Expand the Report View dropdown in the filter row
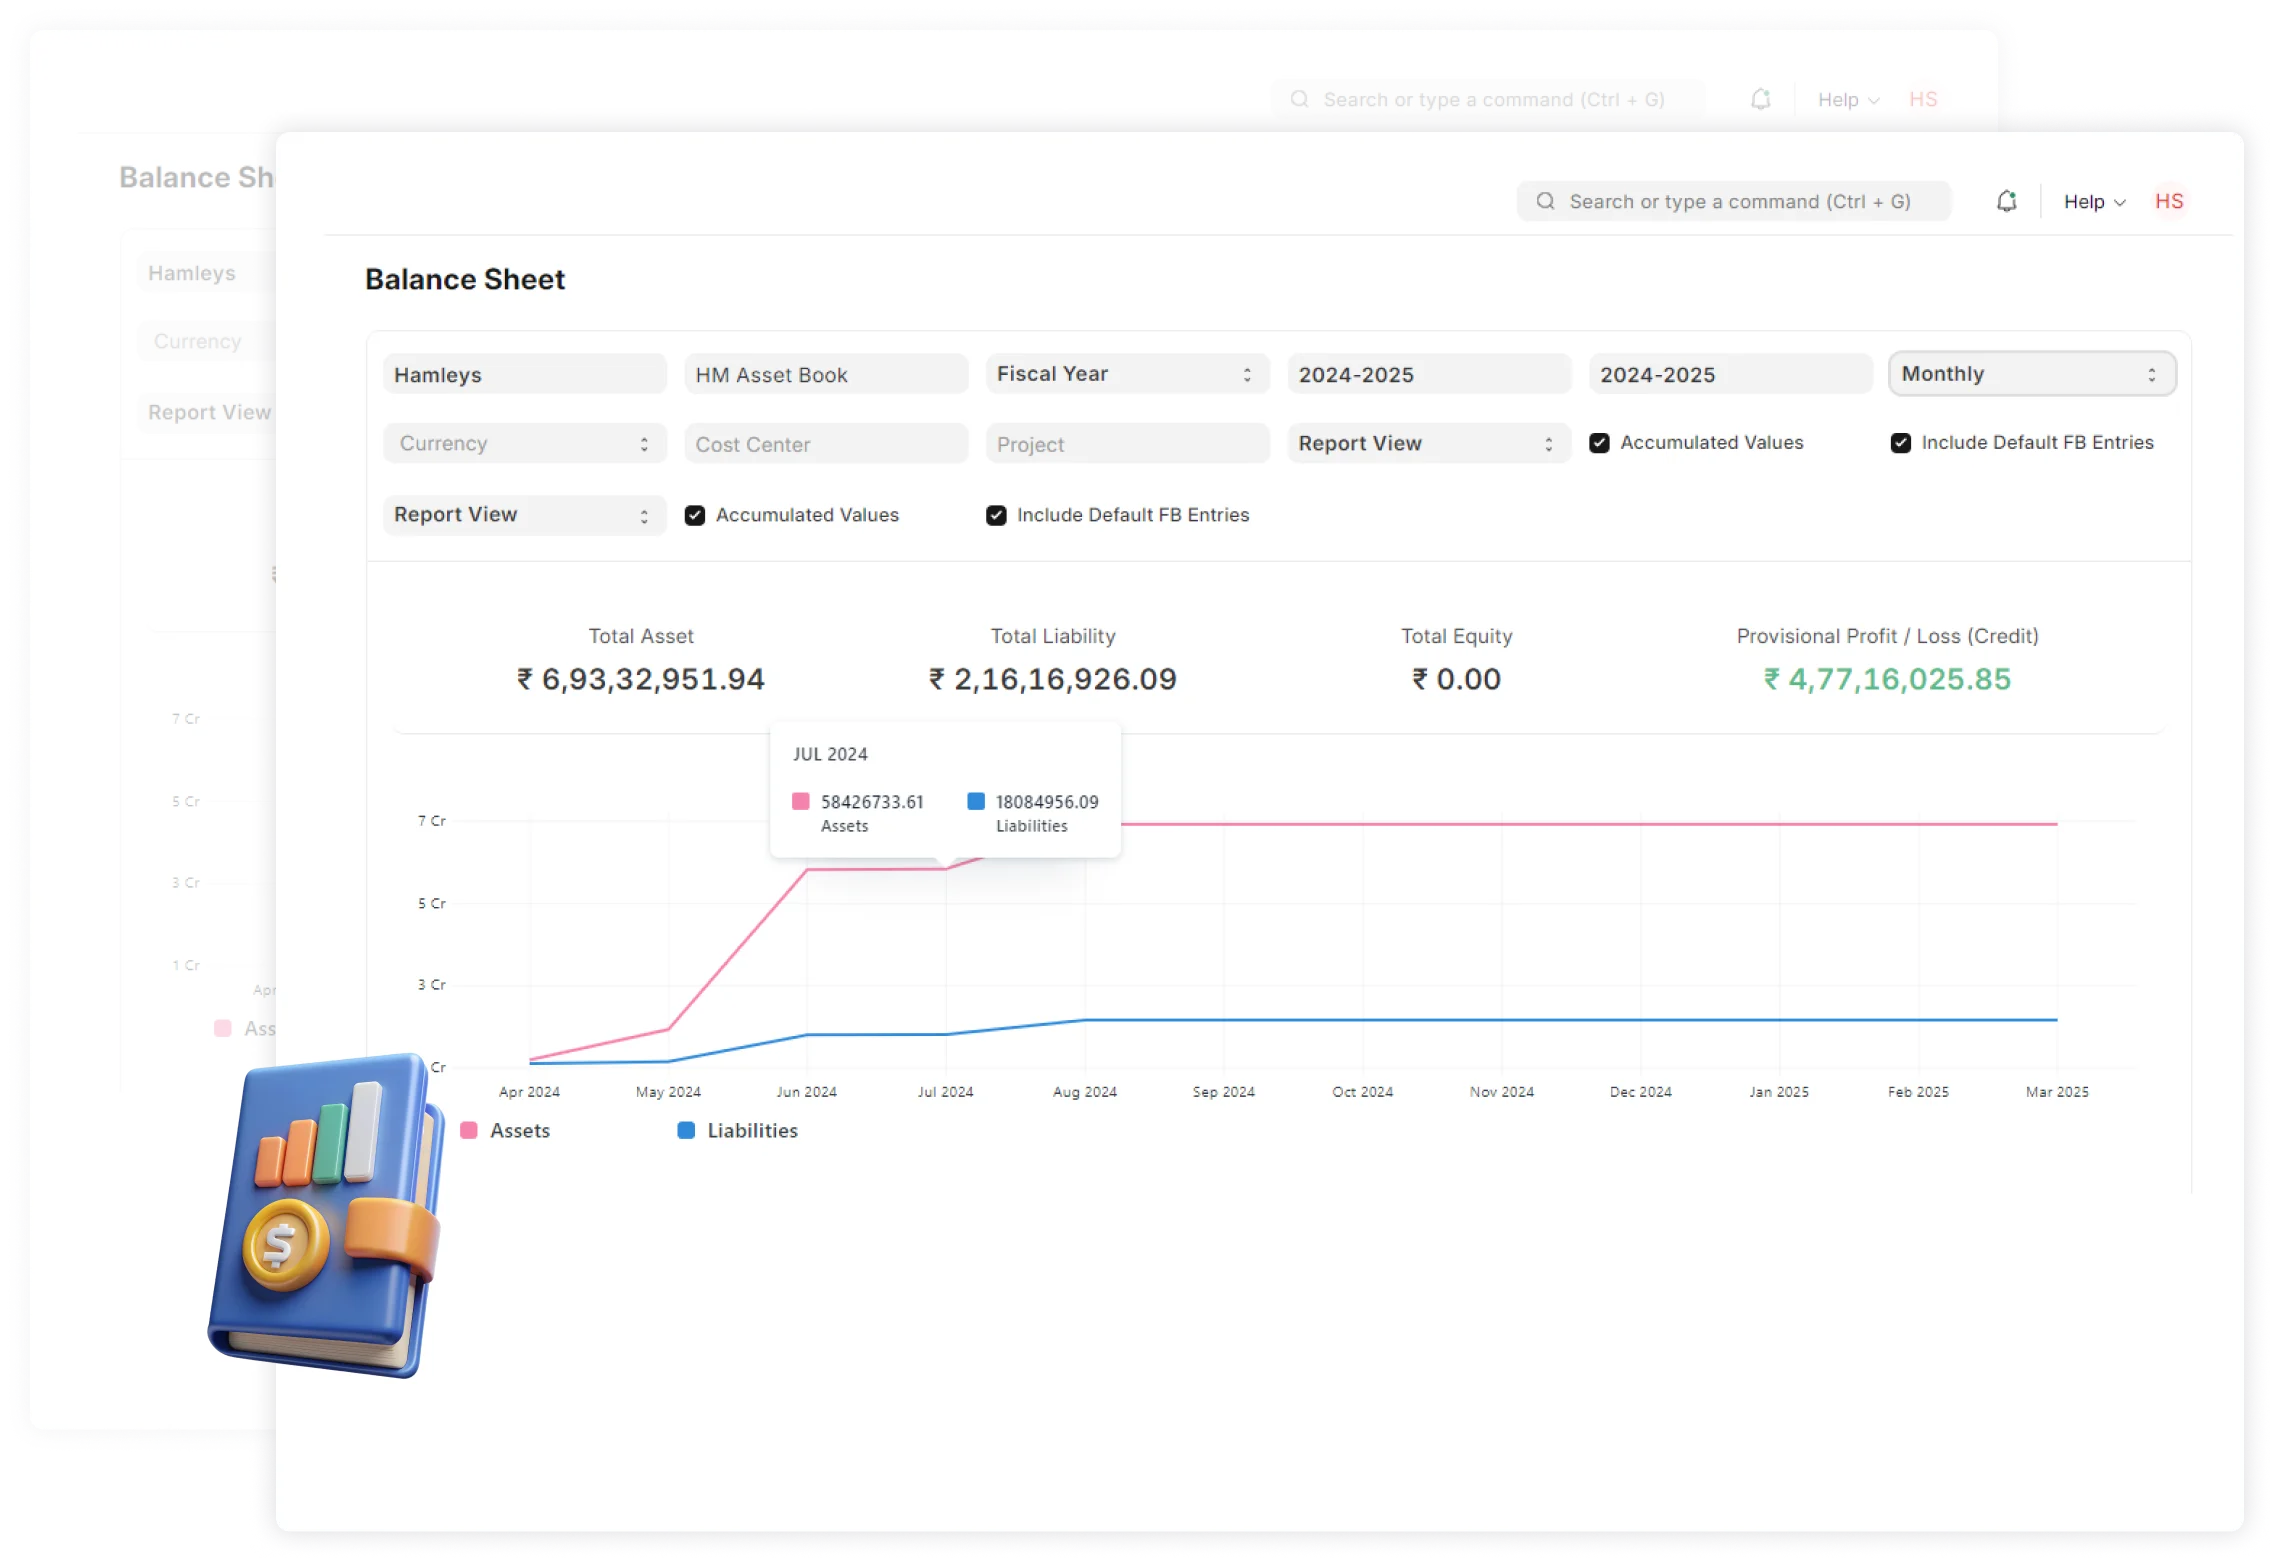Screen dimensions: 2270x1558 [x=1428, y=443]
